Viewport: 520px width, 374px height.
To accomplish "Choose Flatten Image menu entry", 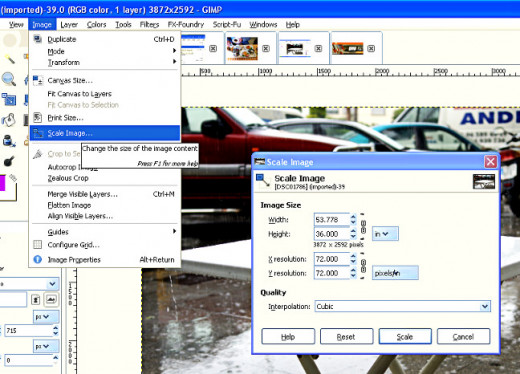I will click(x=105, y=205).
